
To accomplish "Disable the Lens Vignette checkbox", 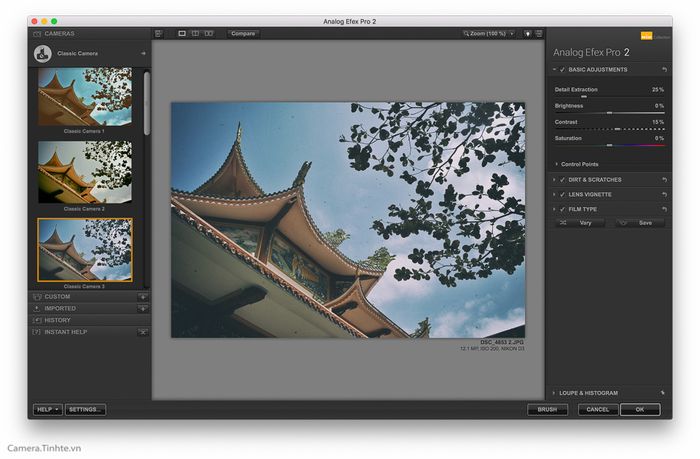I will pos(562,195).
